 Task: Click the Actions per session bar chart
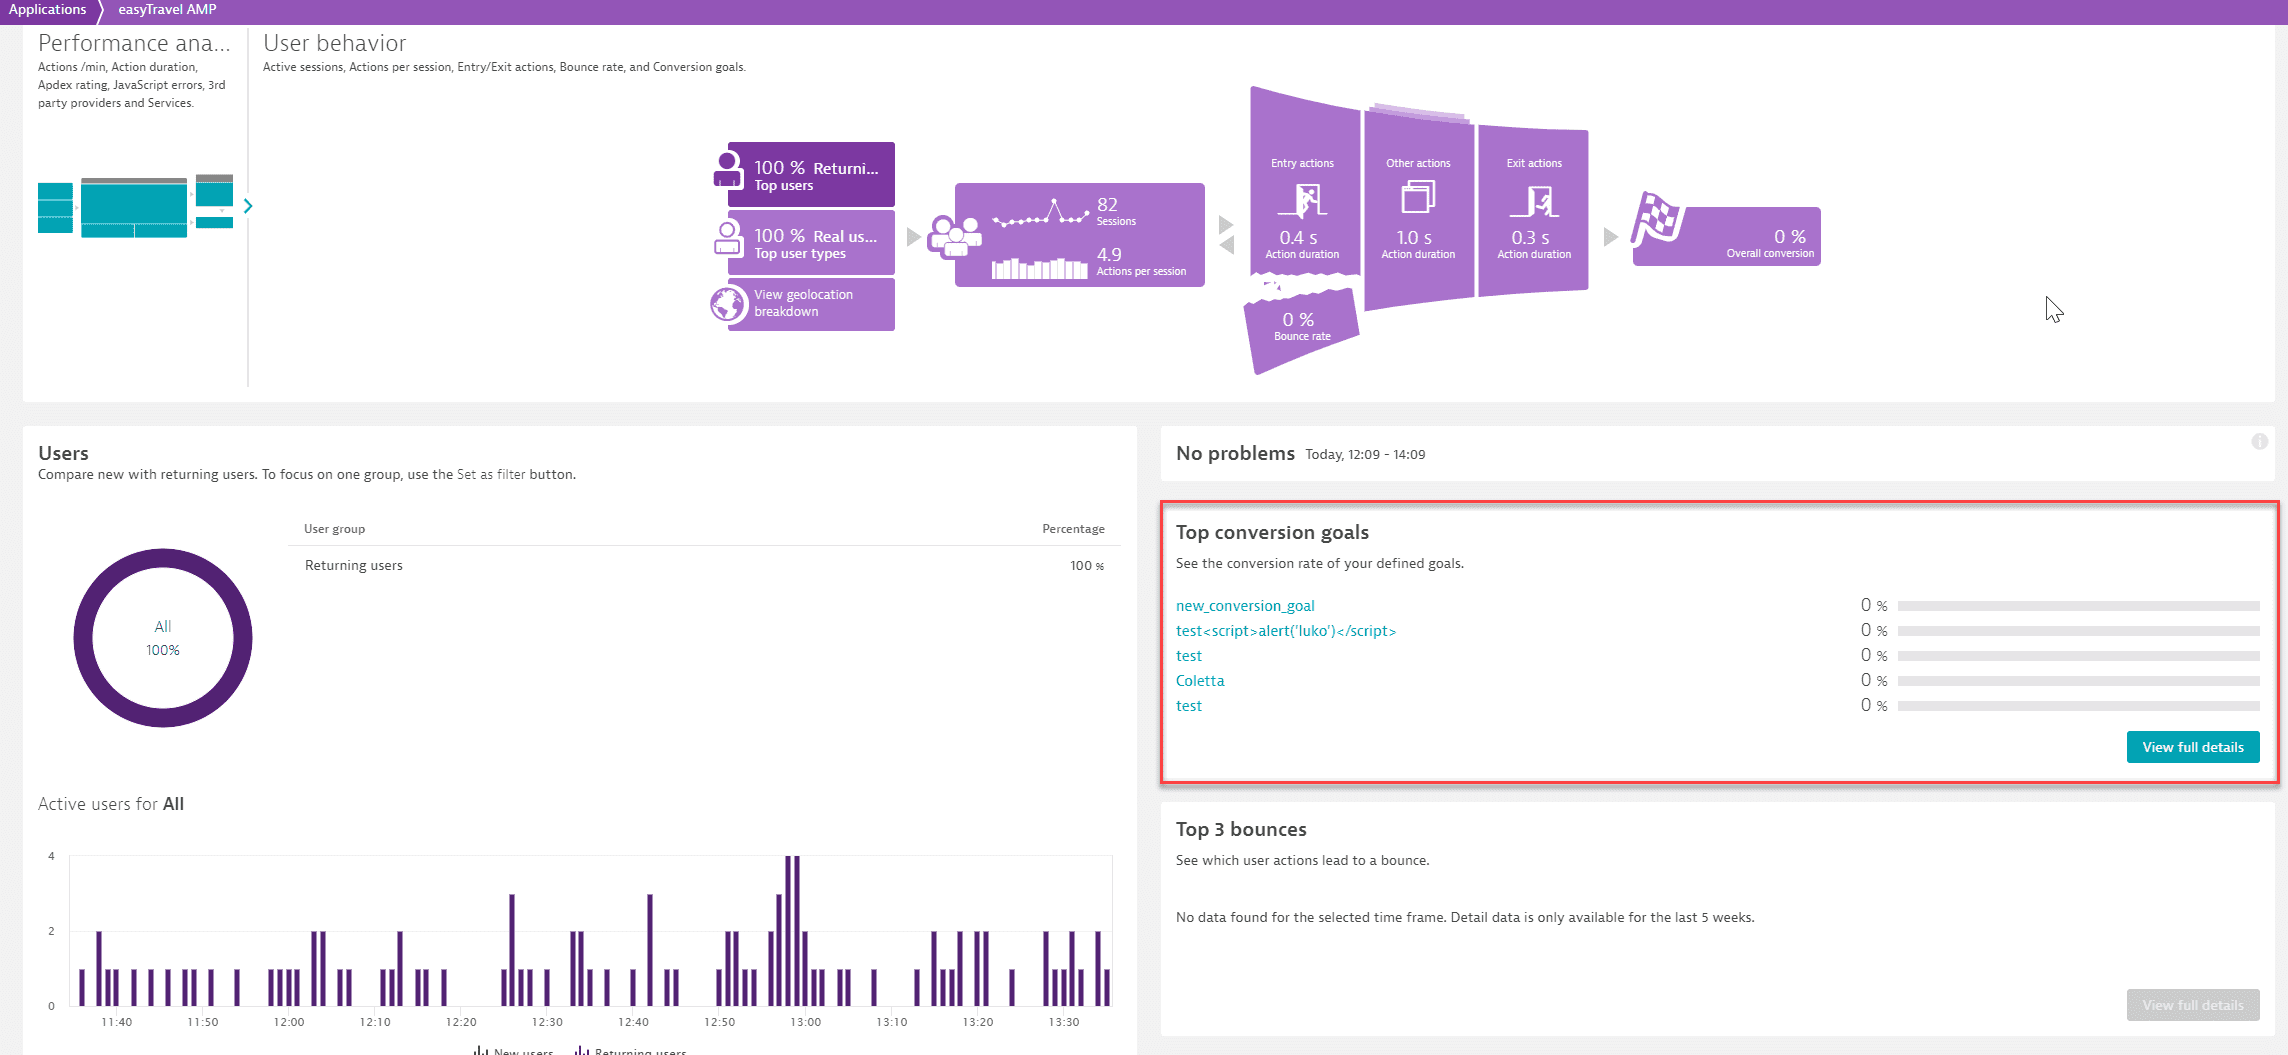(1040, 267)
